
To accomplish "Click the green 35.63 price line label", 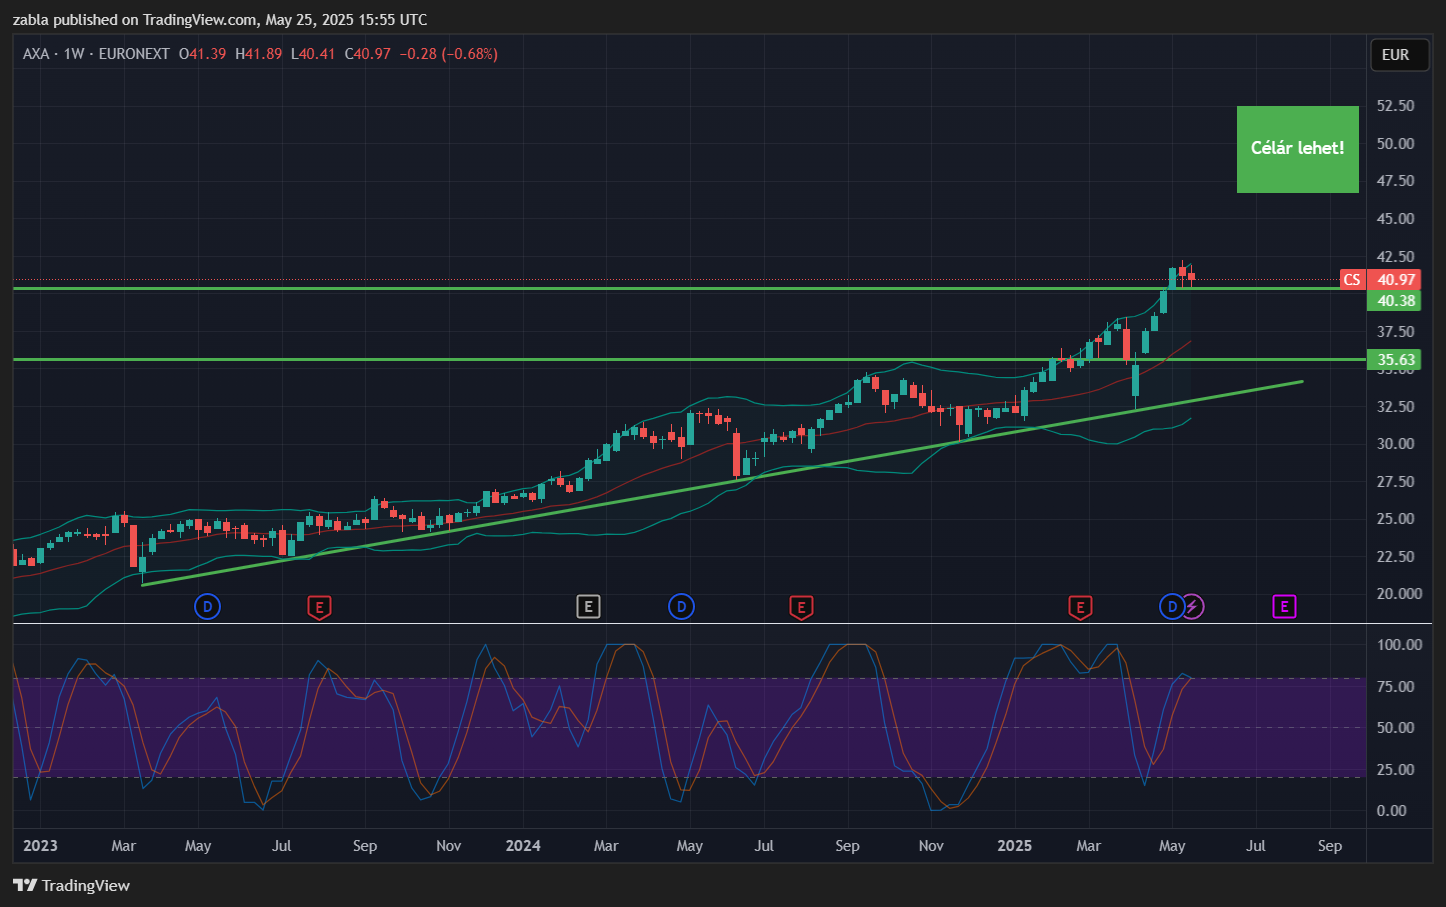I will coord(1396,360).
